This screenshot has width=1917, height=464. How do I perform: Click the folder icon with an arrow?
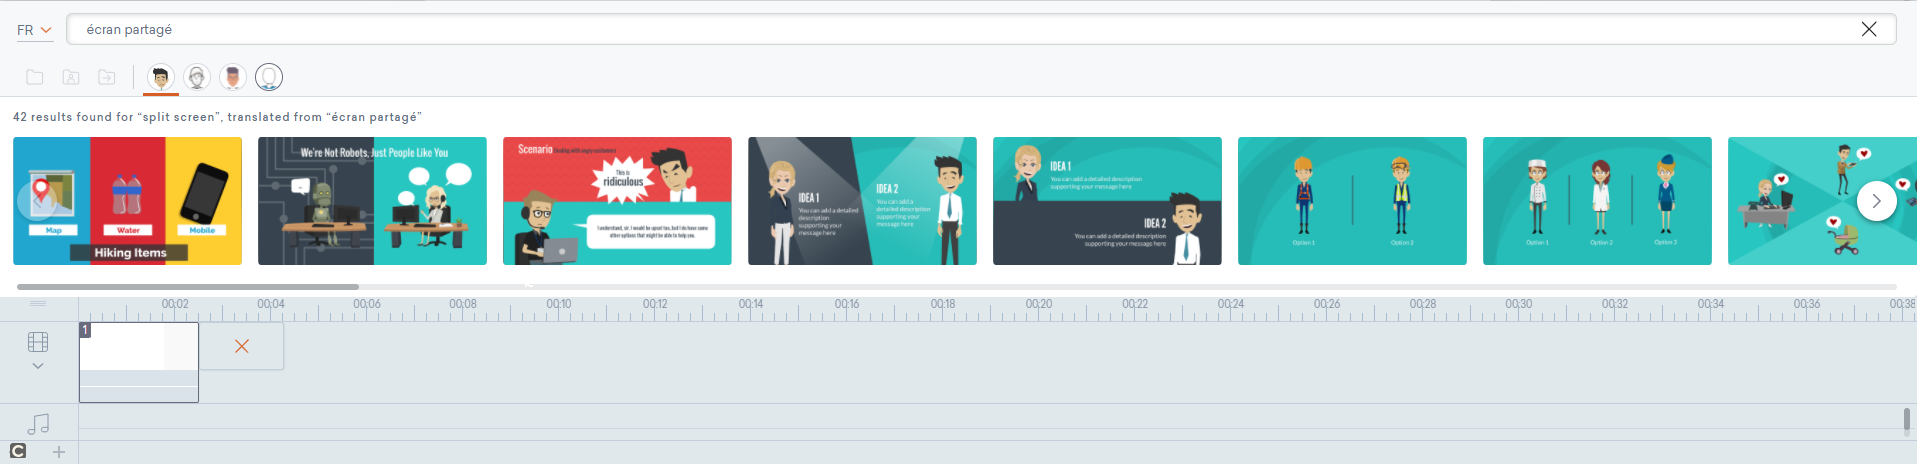[x=107, y=77]
